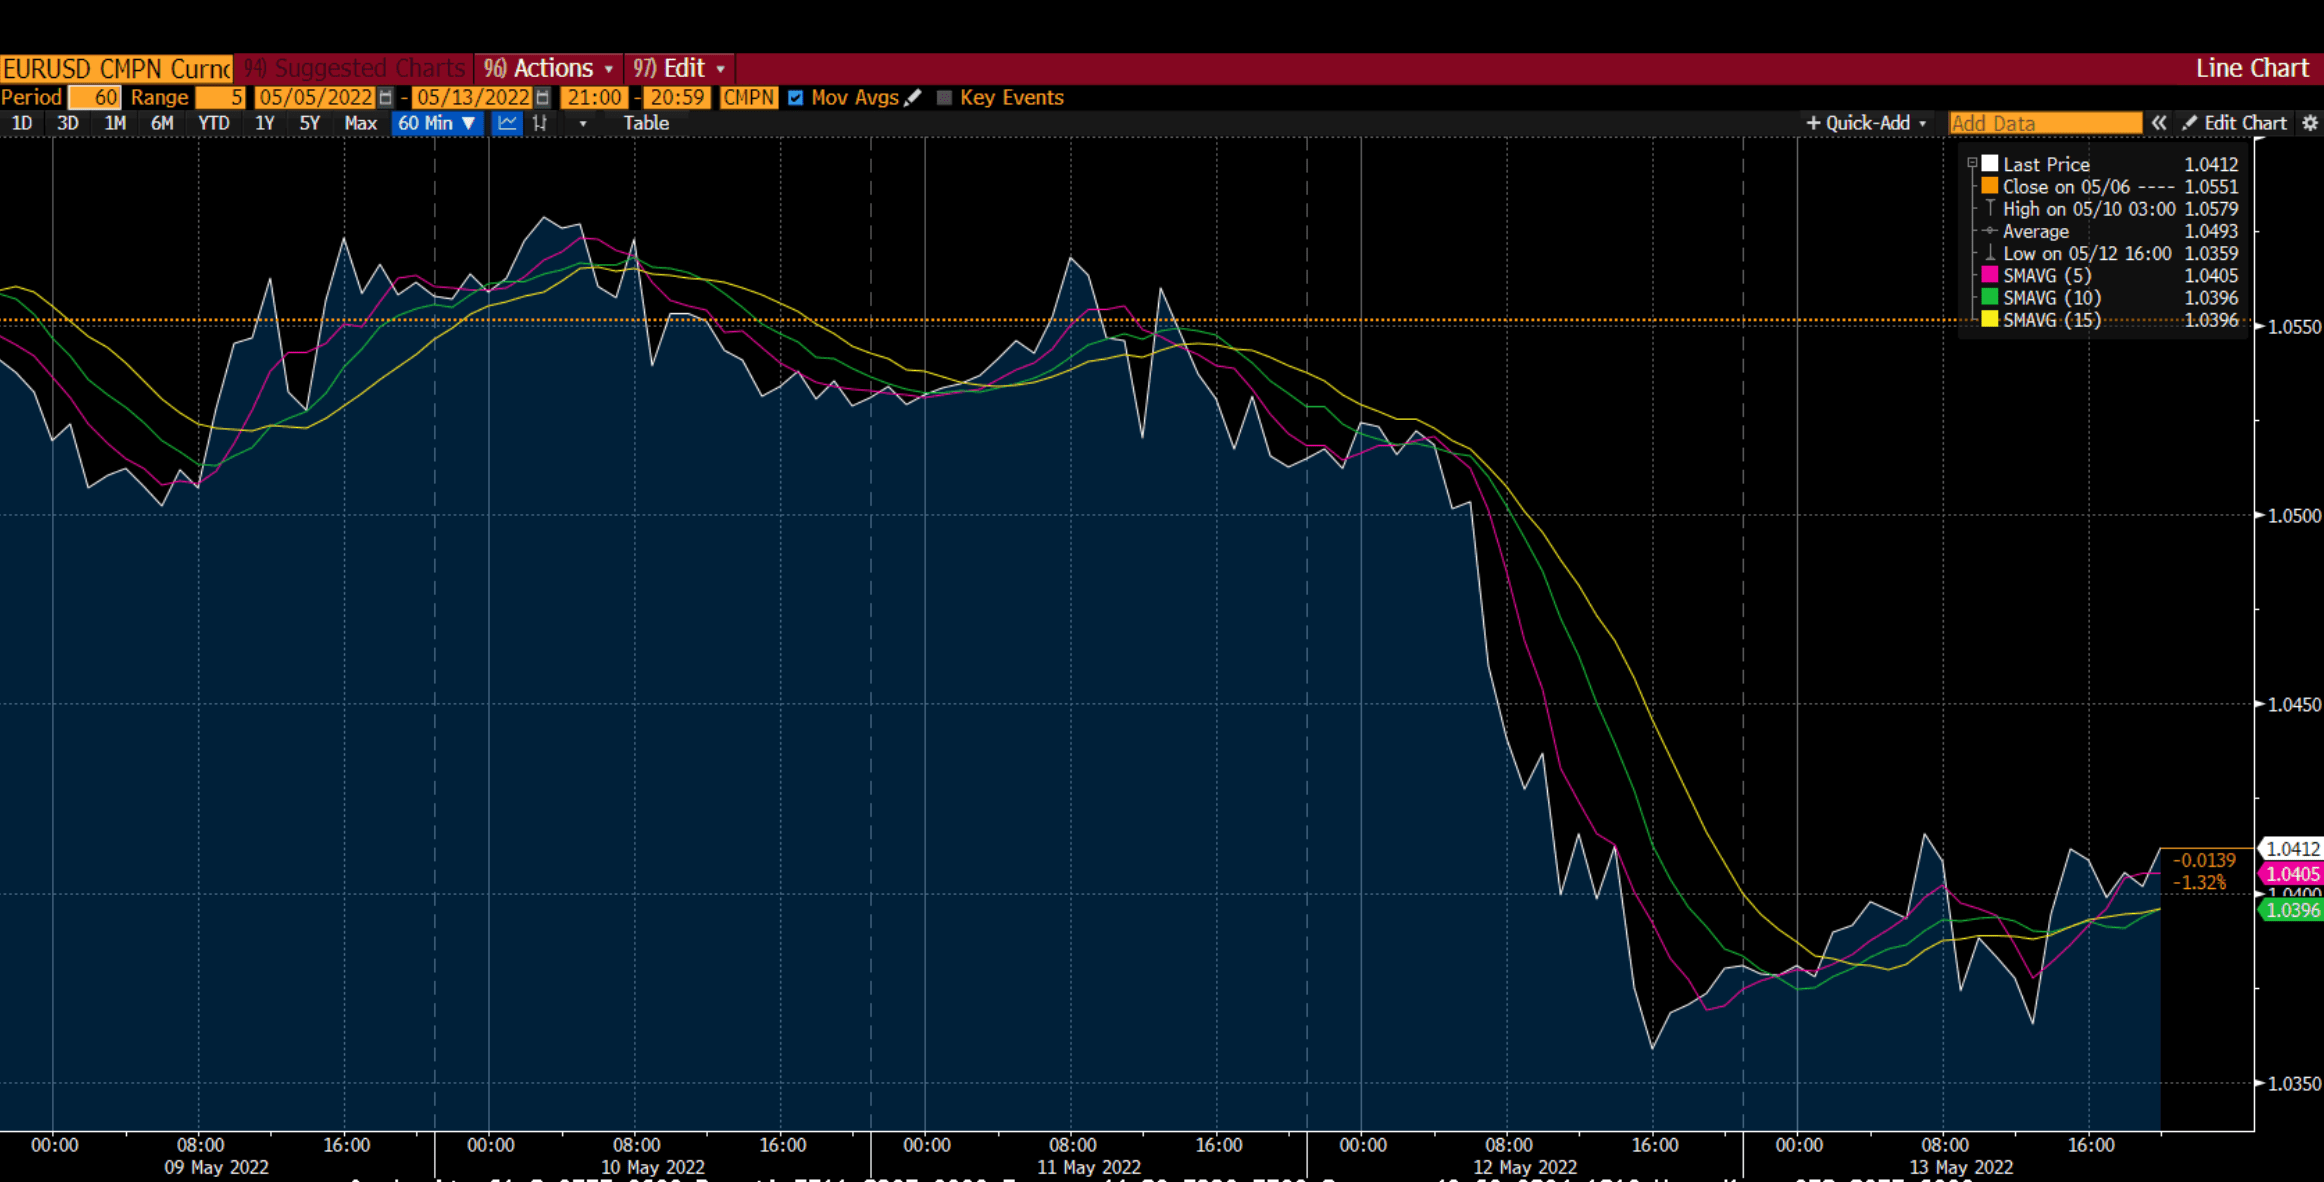This screenshot has height=1182, width=2324.
Task: Open chart settings gear icon
Action: (x=2310, y=123)
